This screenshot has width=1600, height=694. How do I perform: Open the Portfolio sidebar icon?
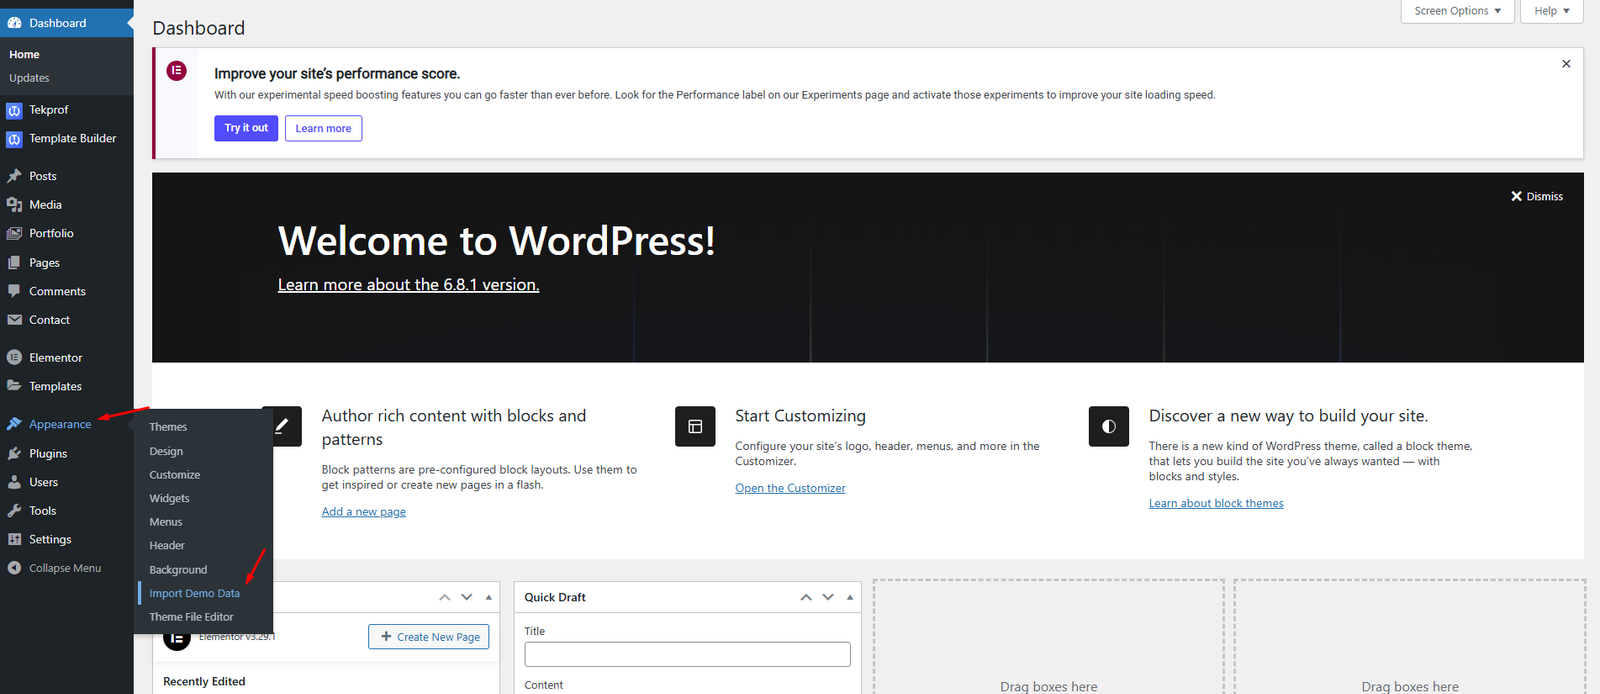pyautogui.click(x=14, y=234)
